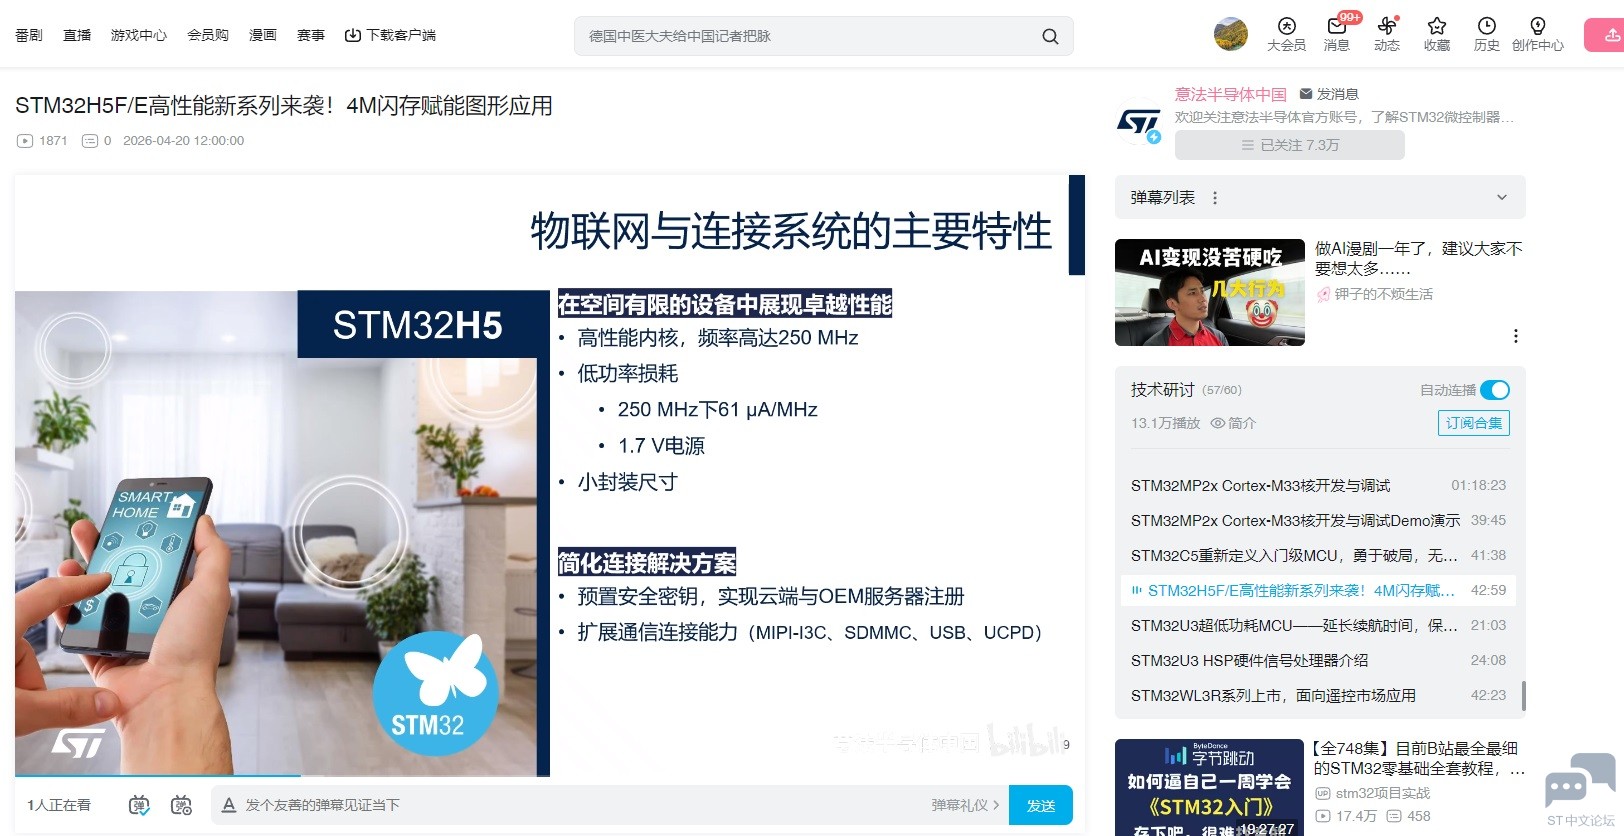The width and height of the screenshot is (1624, 836).
Task: Open the 消息 messages icon
Action: tap(1337, 34)
